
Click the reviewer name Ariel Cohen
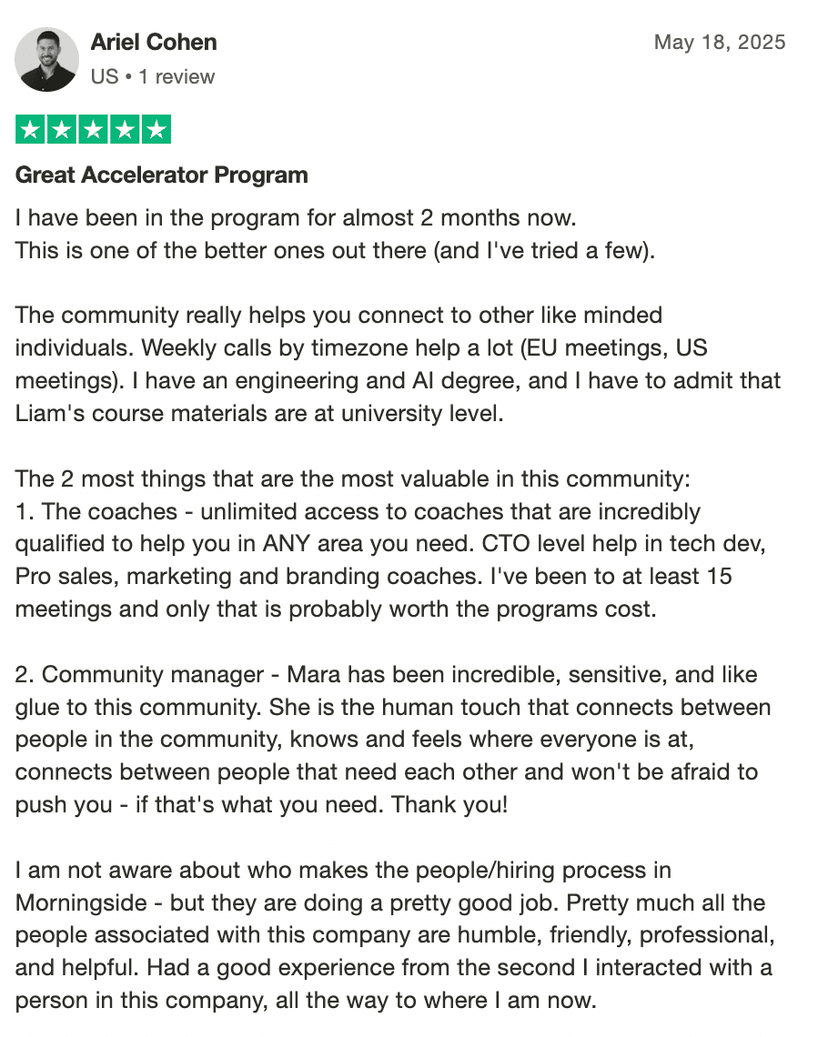[153, 42]
